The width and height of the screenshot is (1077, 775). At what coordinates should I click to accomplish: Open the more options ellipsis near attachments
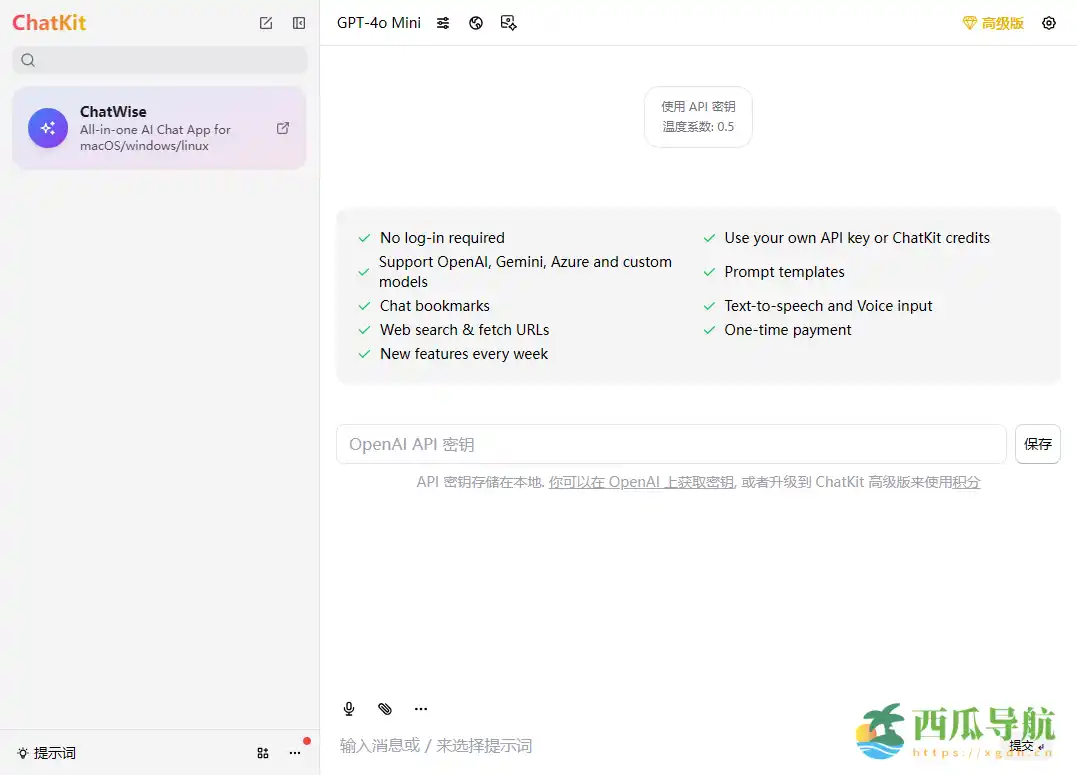pos(420,708)
